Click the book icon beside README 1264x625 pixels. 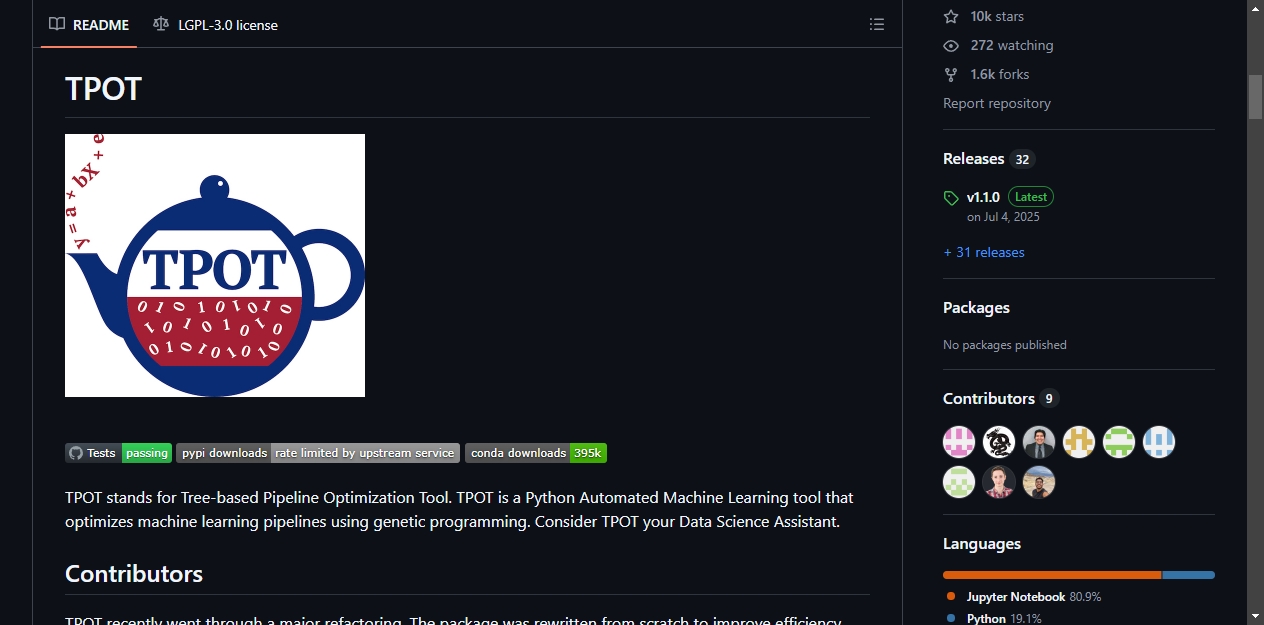coord(57,24)
